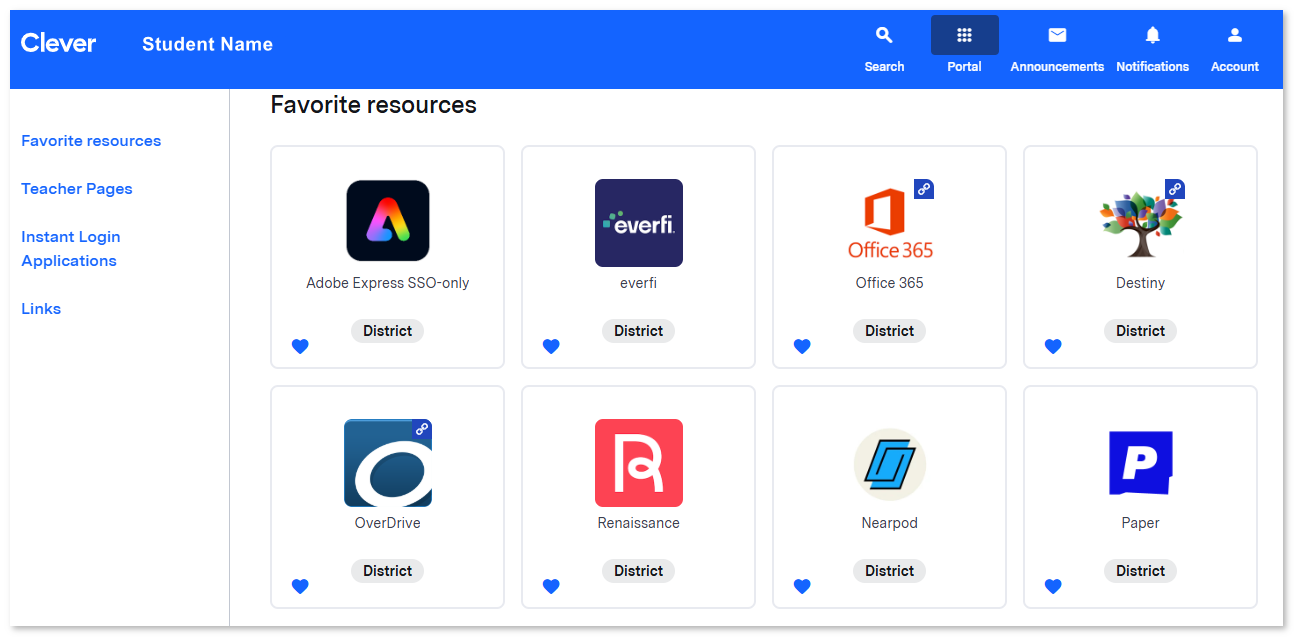Toggle the Office 365 favorite heart
Screen dimensions: 1294x637
pos(802,346)
